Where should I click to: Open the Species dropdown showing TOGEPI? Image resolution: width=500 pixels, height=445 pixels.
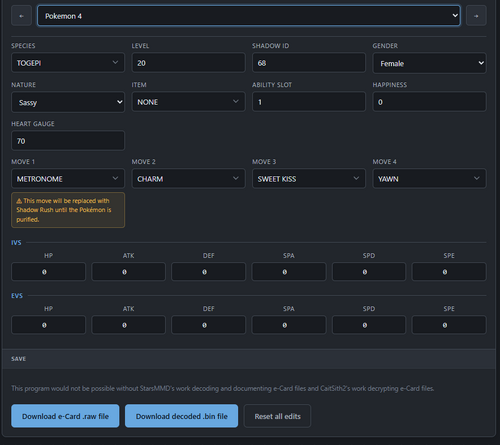(x=68, y=63)
